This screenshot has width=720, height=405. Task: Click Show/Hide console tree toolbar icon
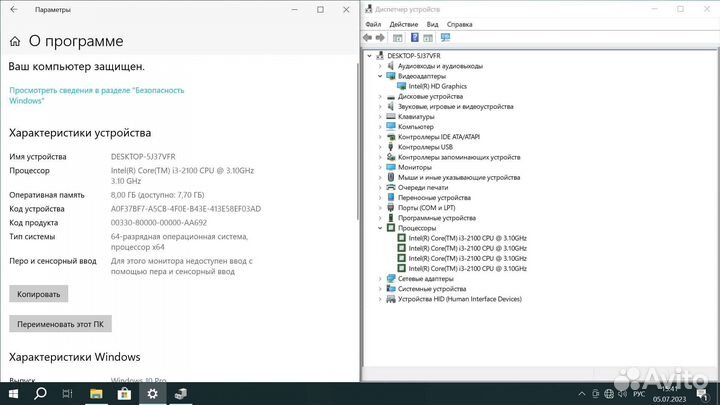(x=398, y=38)
